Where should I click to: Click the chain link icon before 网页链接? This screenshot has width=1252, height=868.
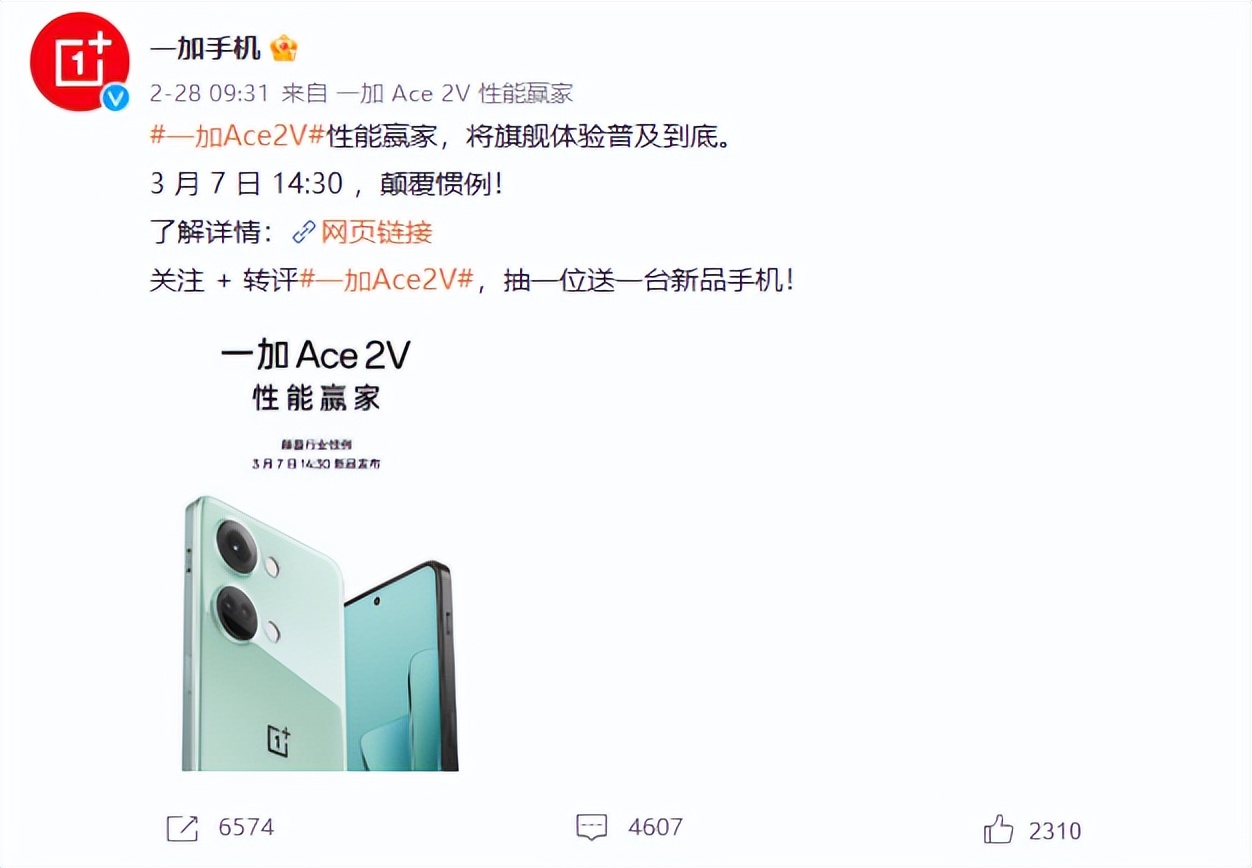click(x=304, y=233)
